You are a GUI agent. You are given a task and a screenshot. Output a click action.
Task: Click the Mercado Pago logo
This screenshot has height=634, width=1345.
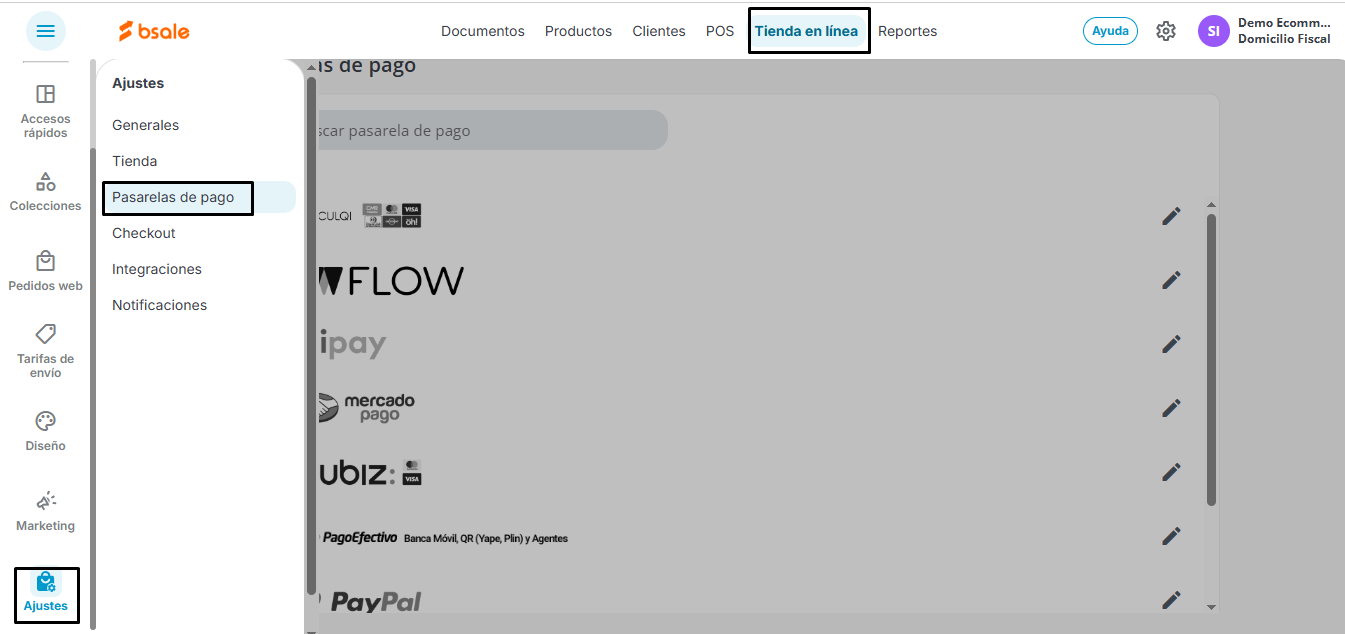pyautogui.click(x=366, y=408)
